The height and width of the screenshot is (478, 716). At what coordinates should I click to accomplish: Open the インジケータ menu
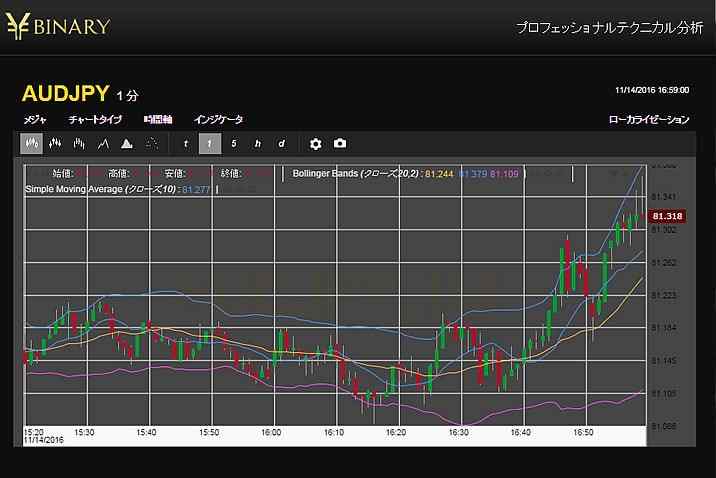click(x=218, y=120)
